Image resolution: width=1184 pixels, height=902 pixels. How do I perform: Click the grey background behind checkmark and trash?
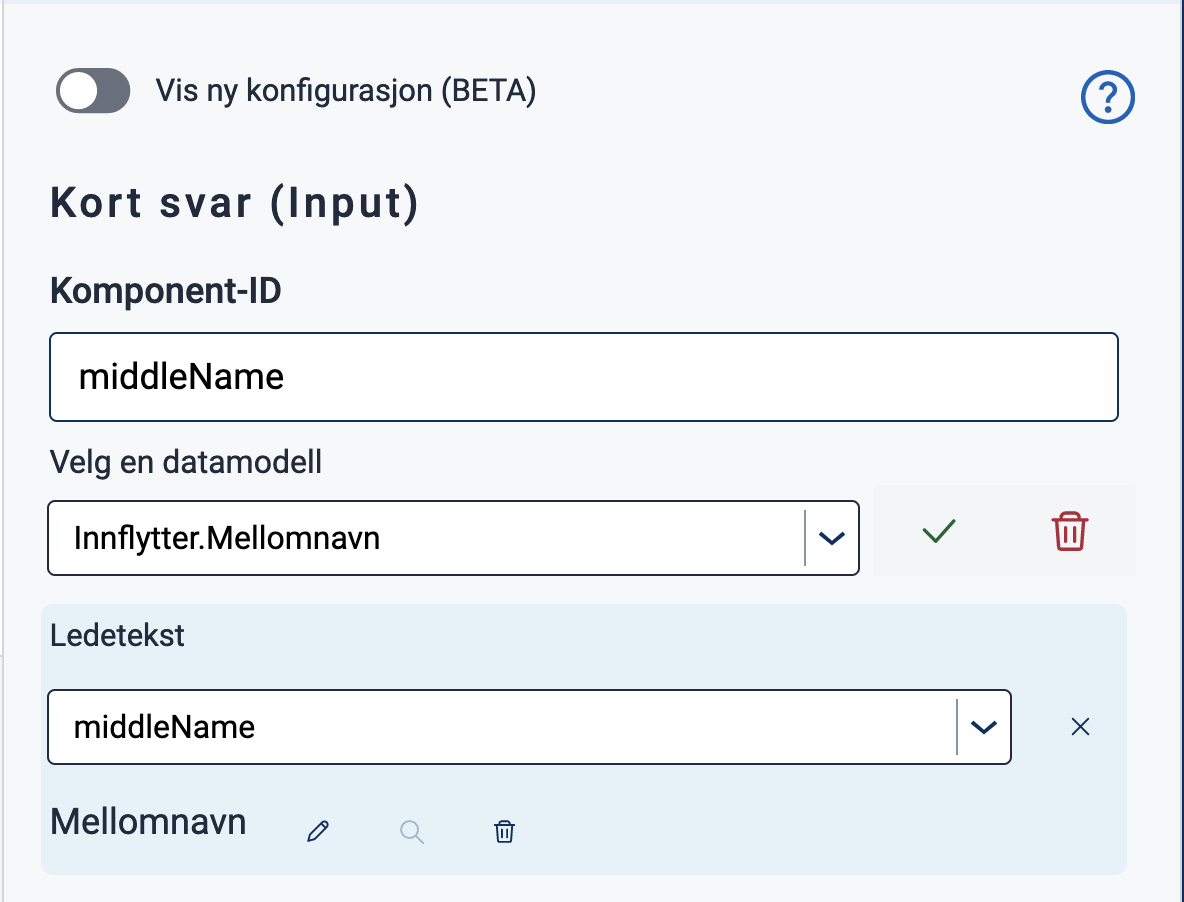[1004, 560]
